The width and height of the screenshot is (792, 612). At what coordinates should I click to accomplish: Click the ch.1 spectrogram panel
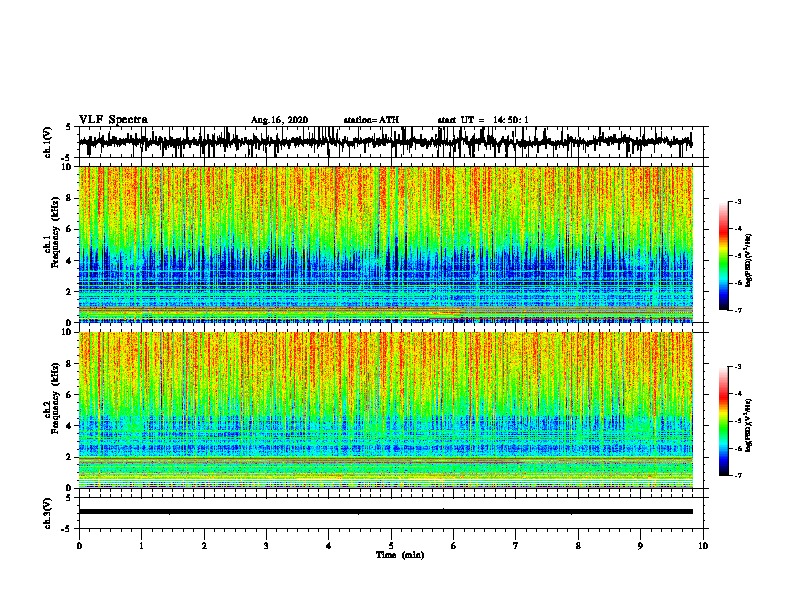click(x=385, y=244)
